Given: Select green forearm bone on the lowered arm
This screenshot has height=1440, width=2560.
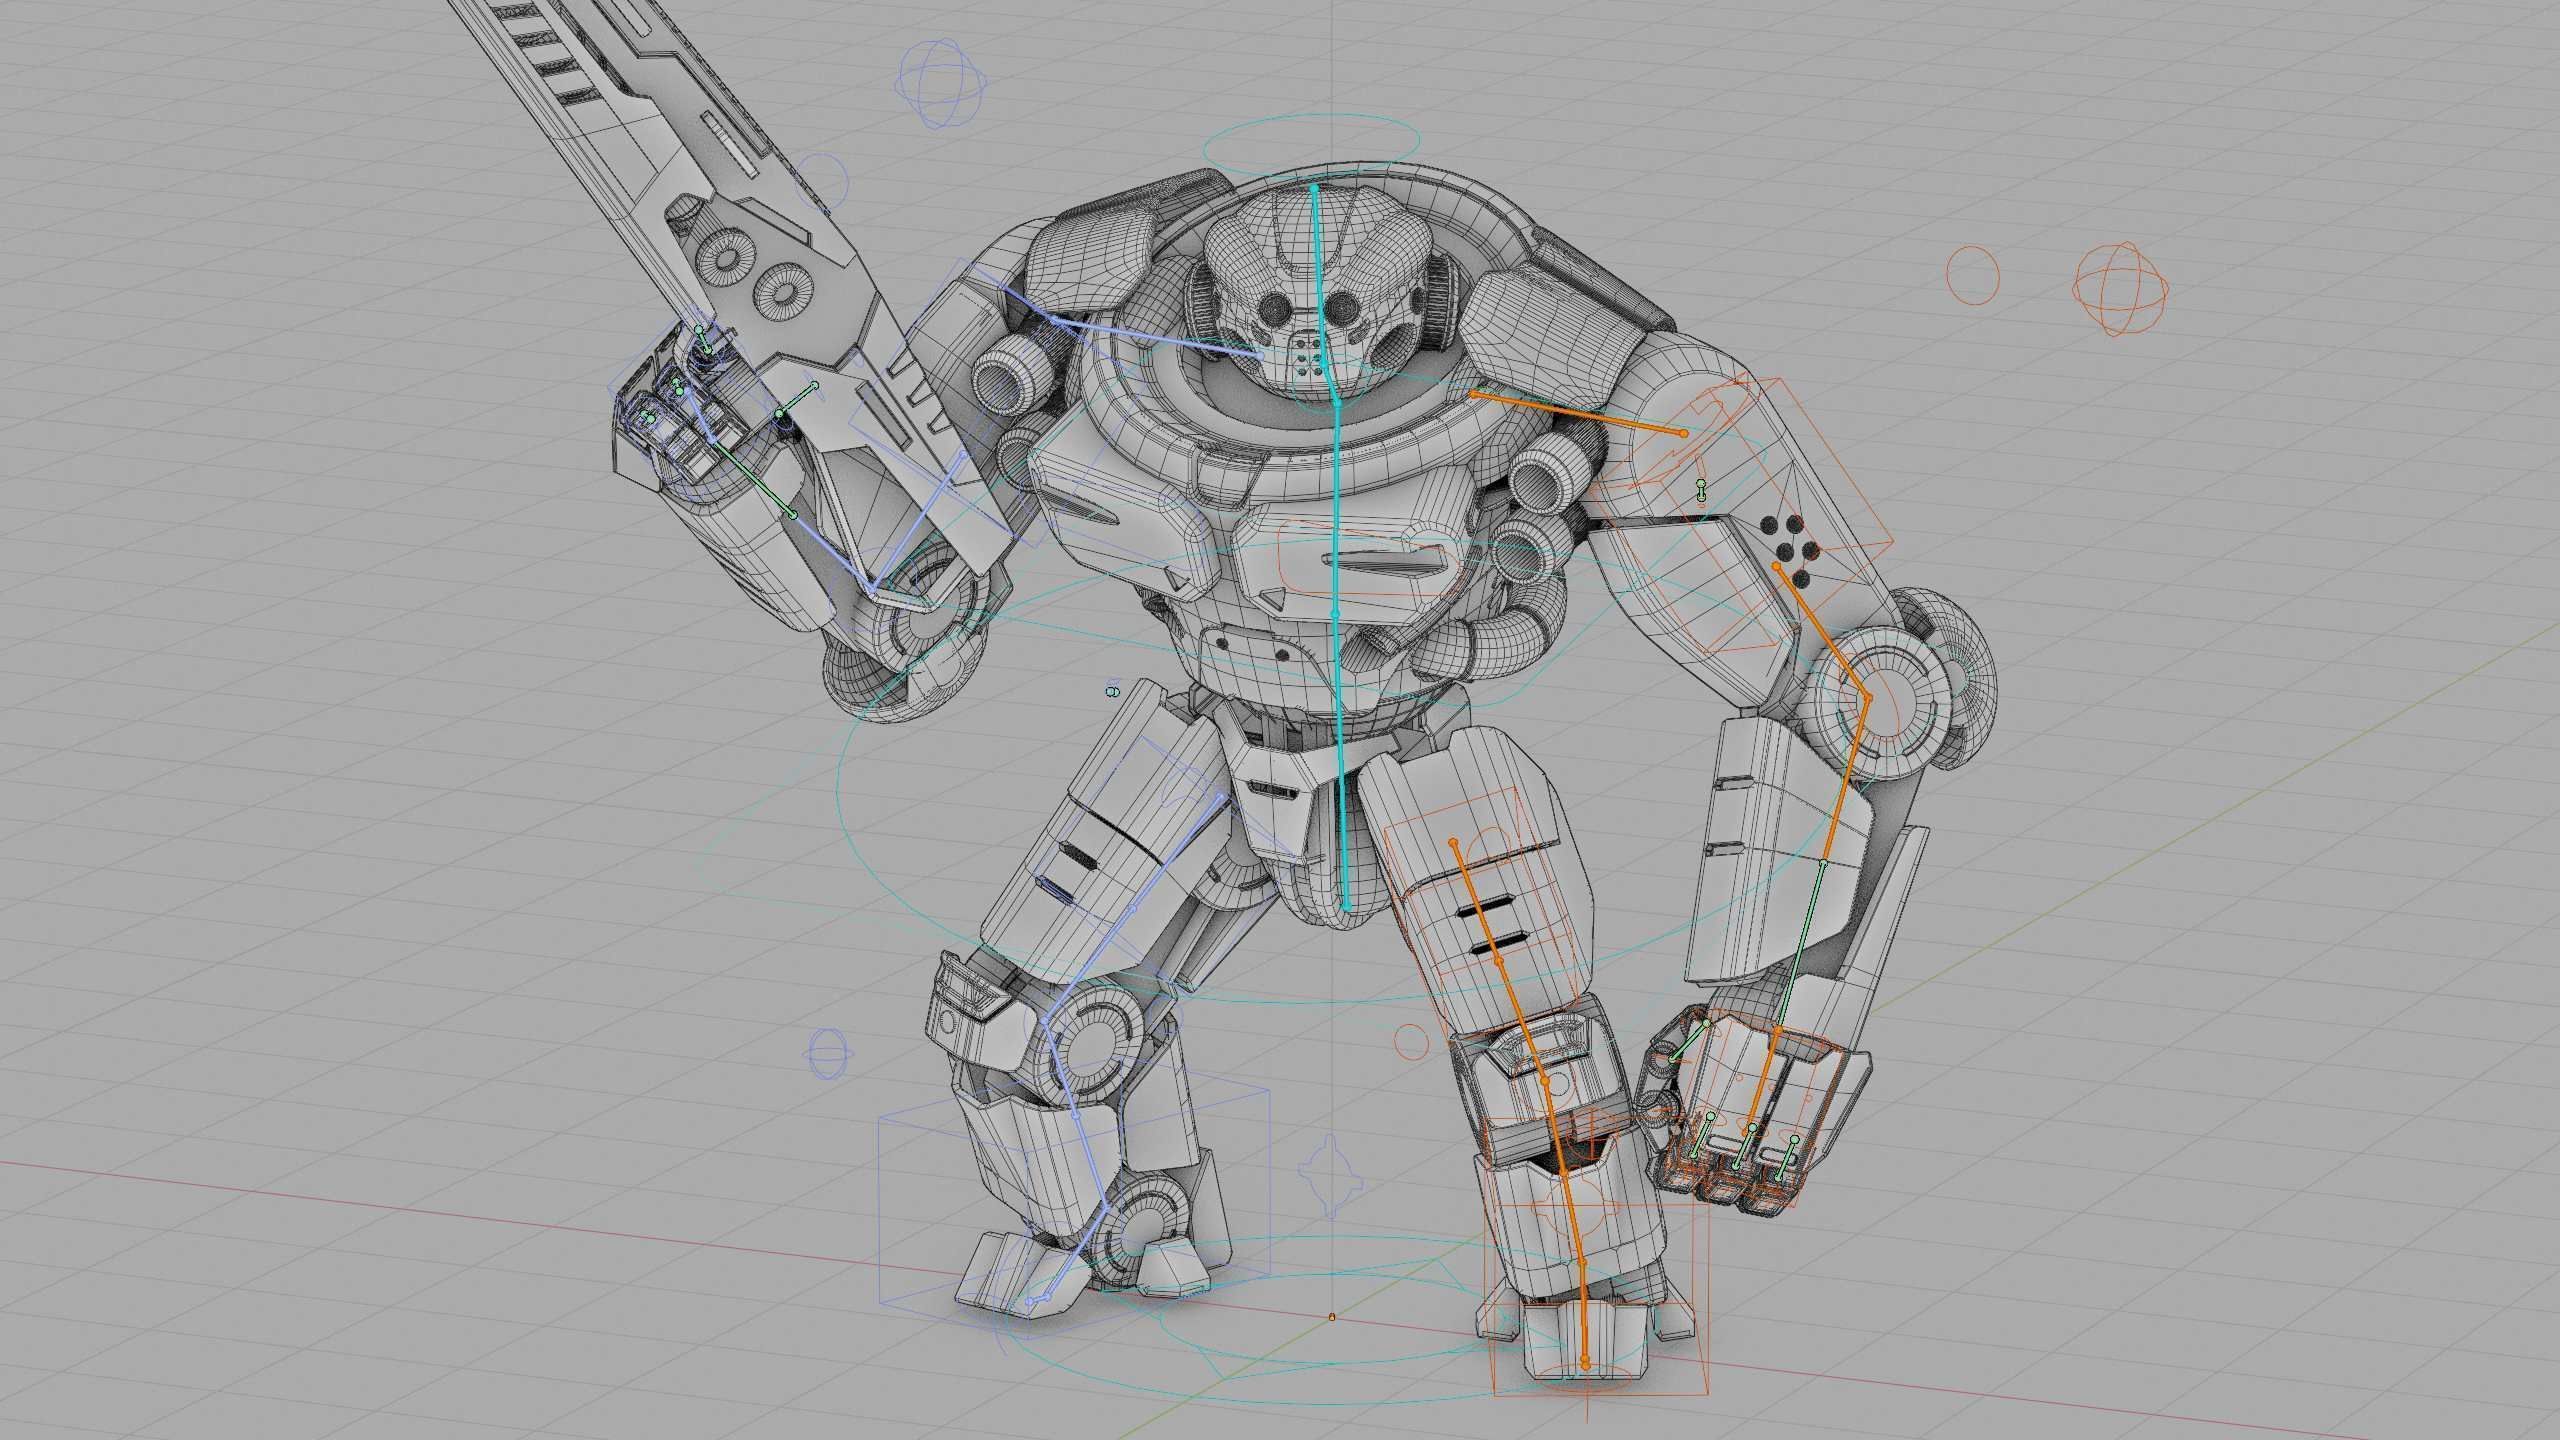Looking at the screenshot, I should (x=1800, y=947).
